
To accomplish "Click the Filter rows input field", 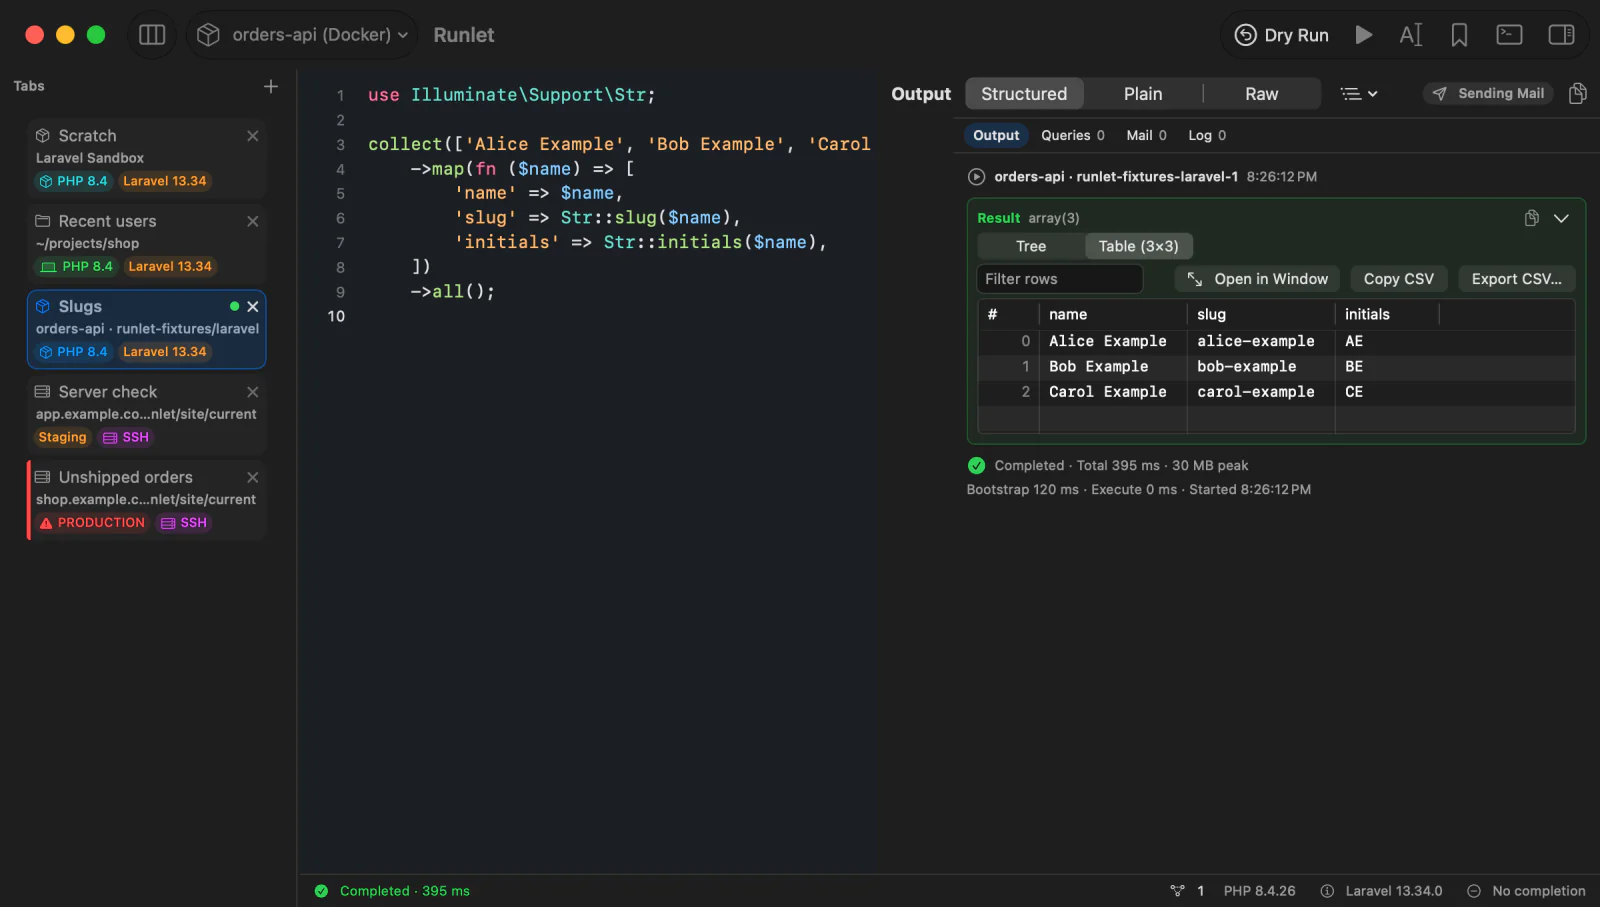I will pyautogui.click(x=1059, y=279).
